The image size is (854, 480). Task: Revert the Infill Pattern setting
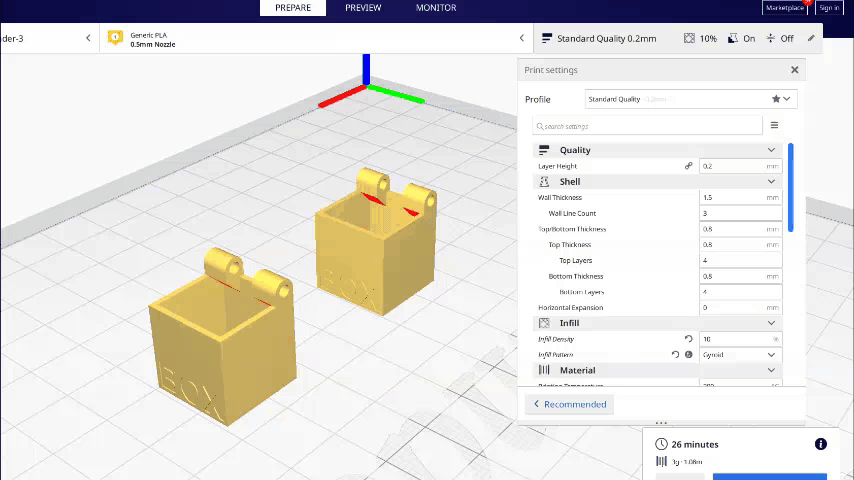[x=675, y=355]
